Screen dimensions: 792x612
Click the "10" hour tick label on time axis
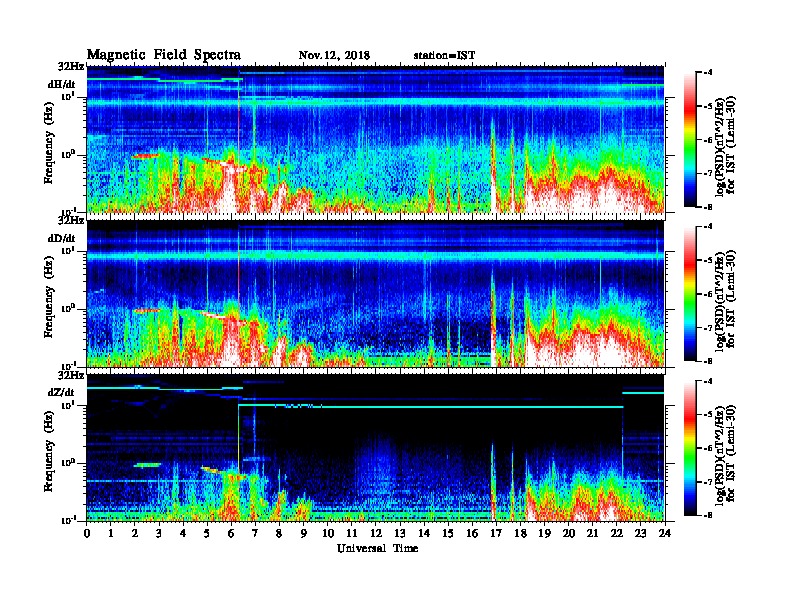click(328, 533)
